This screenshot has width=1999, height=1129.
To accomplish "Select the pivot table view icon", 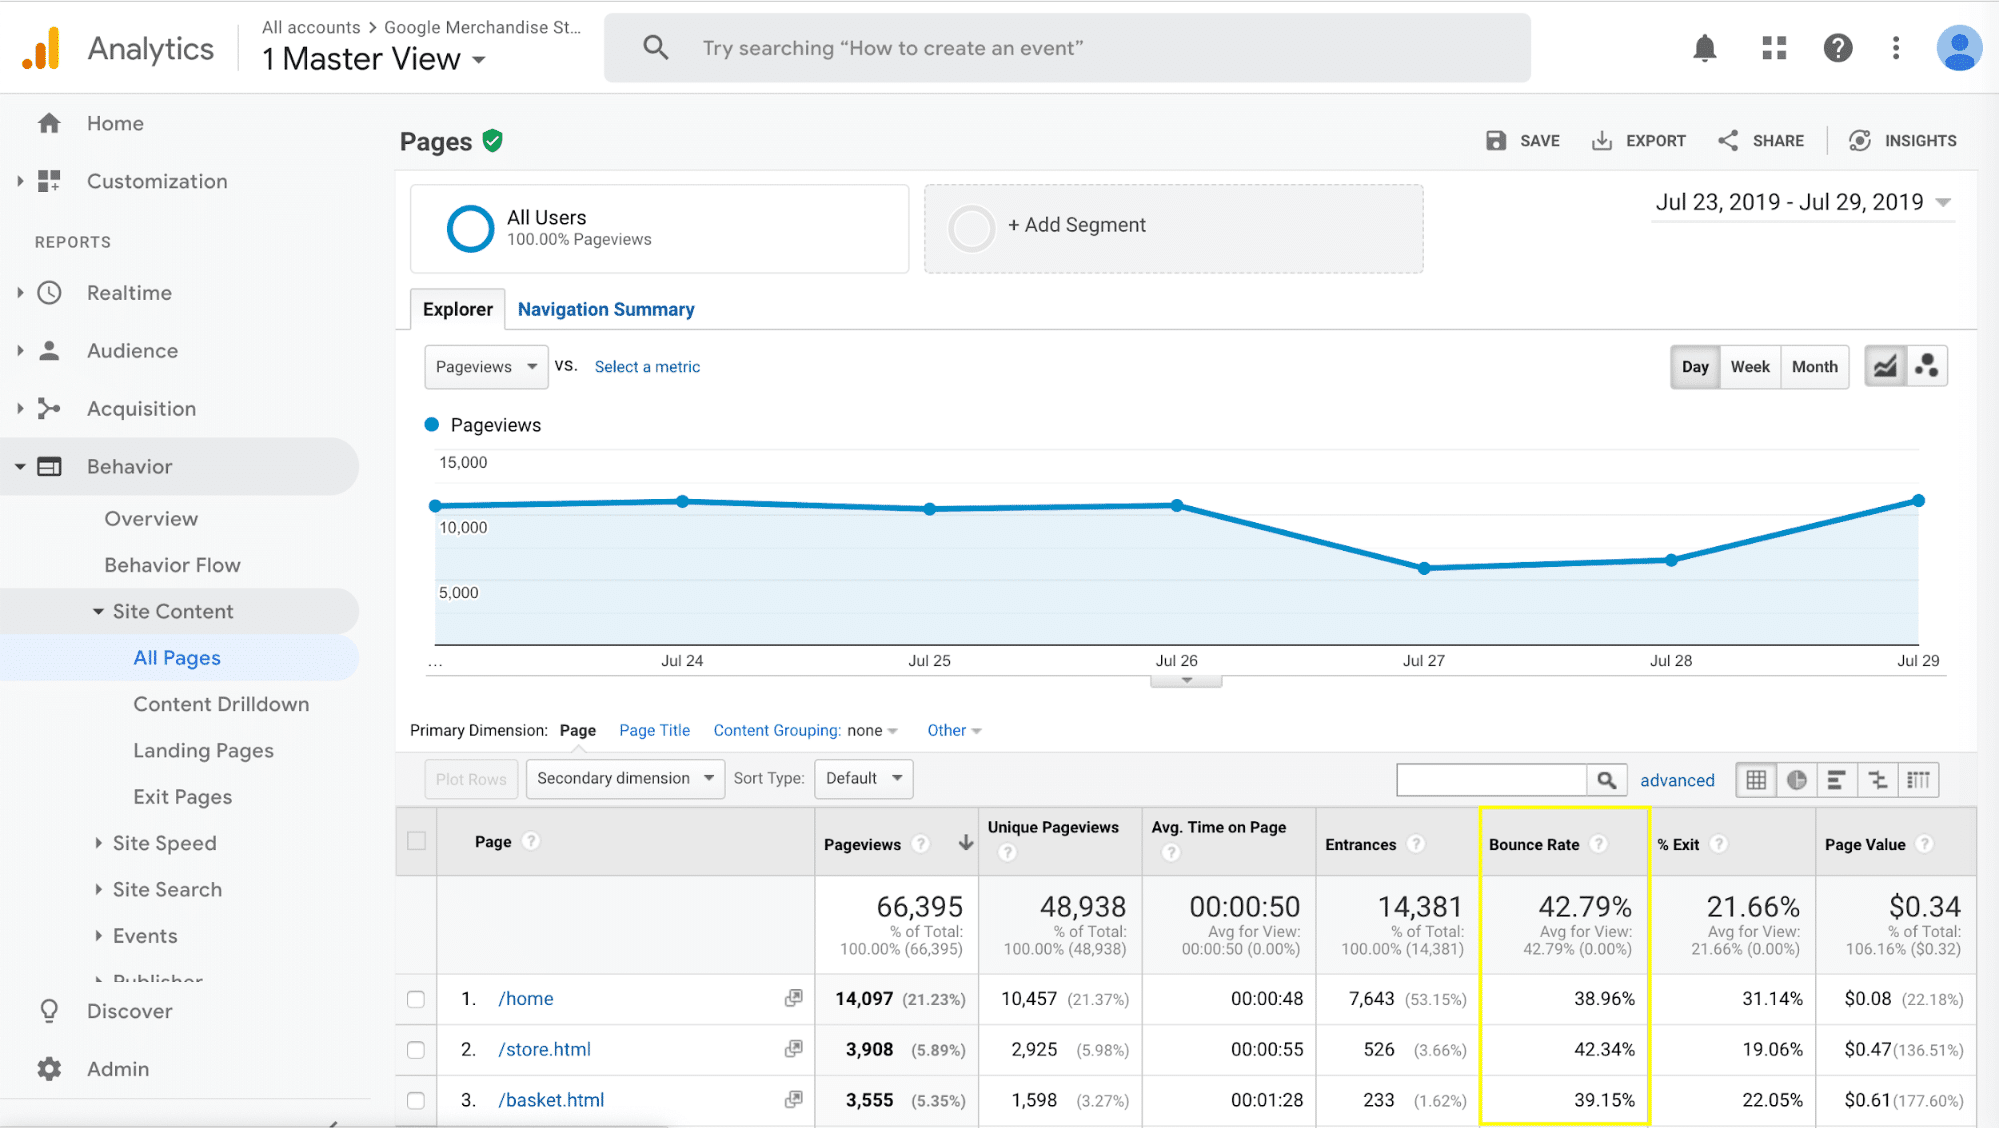I will (x=1918, y=780).
